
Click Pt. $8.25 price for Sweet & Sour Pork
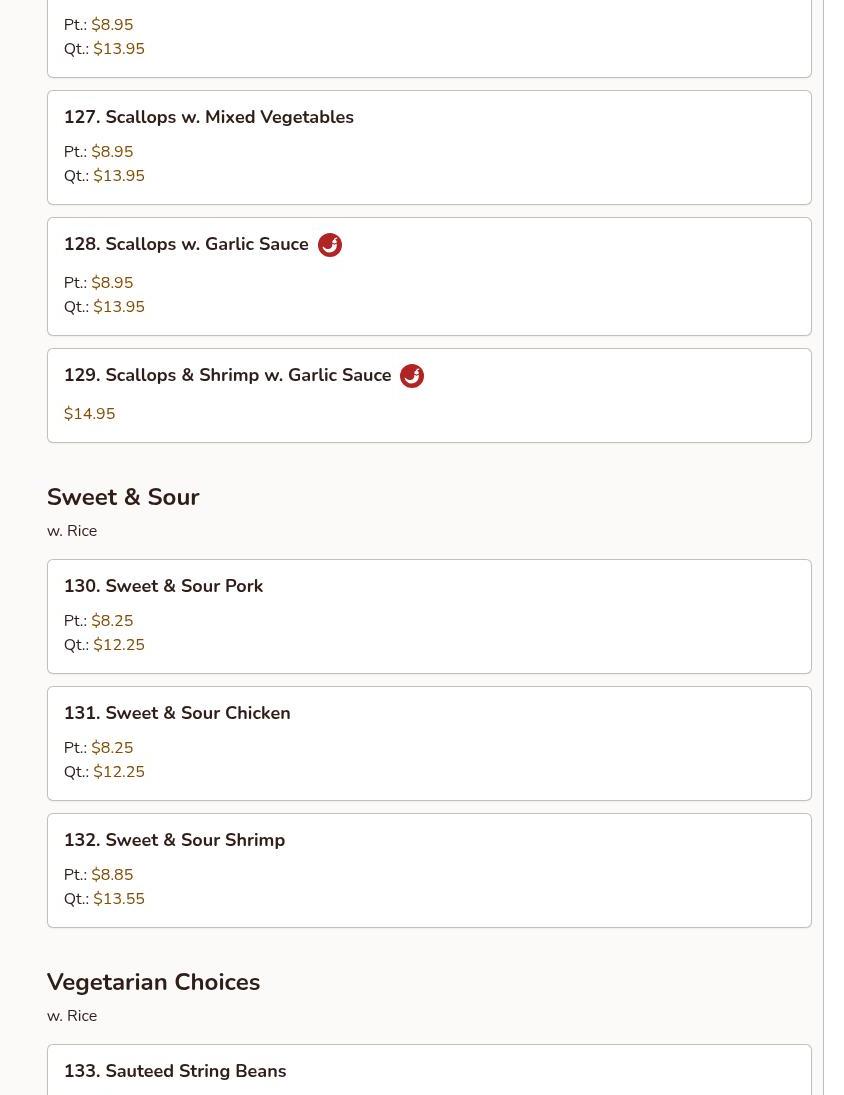112,621
